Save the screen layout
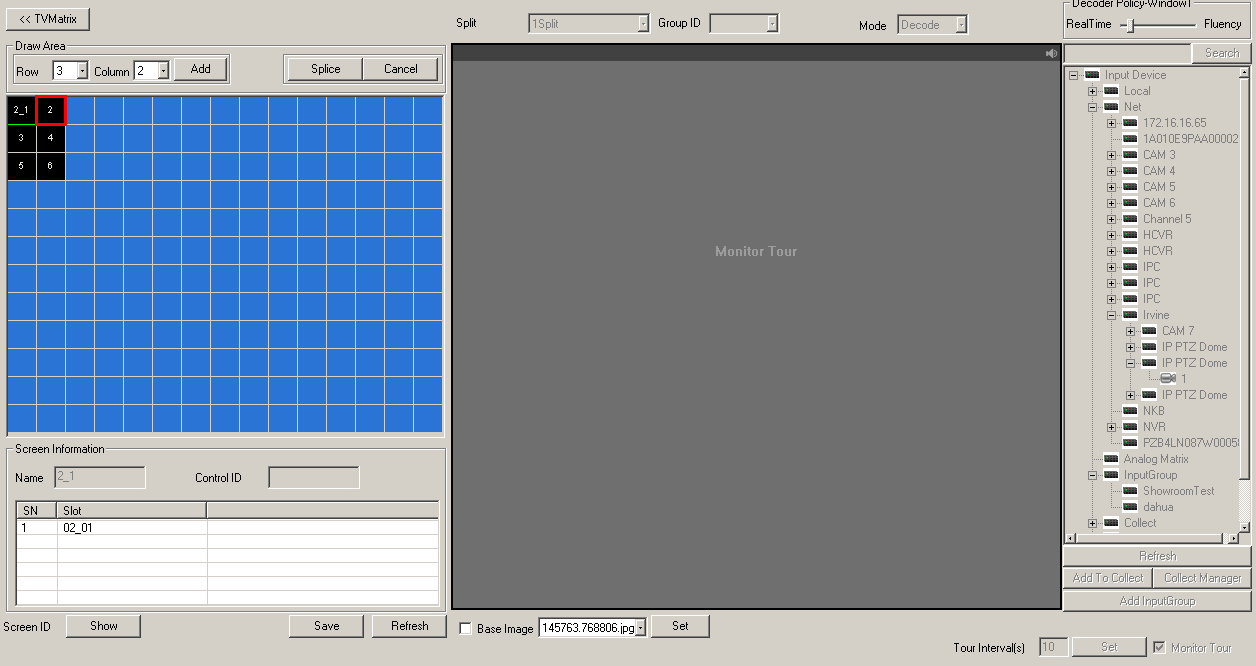The image size is (1256, 666). click(327, 626)
